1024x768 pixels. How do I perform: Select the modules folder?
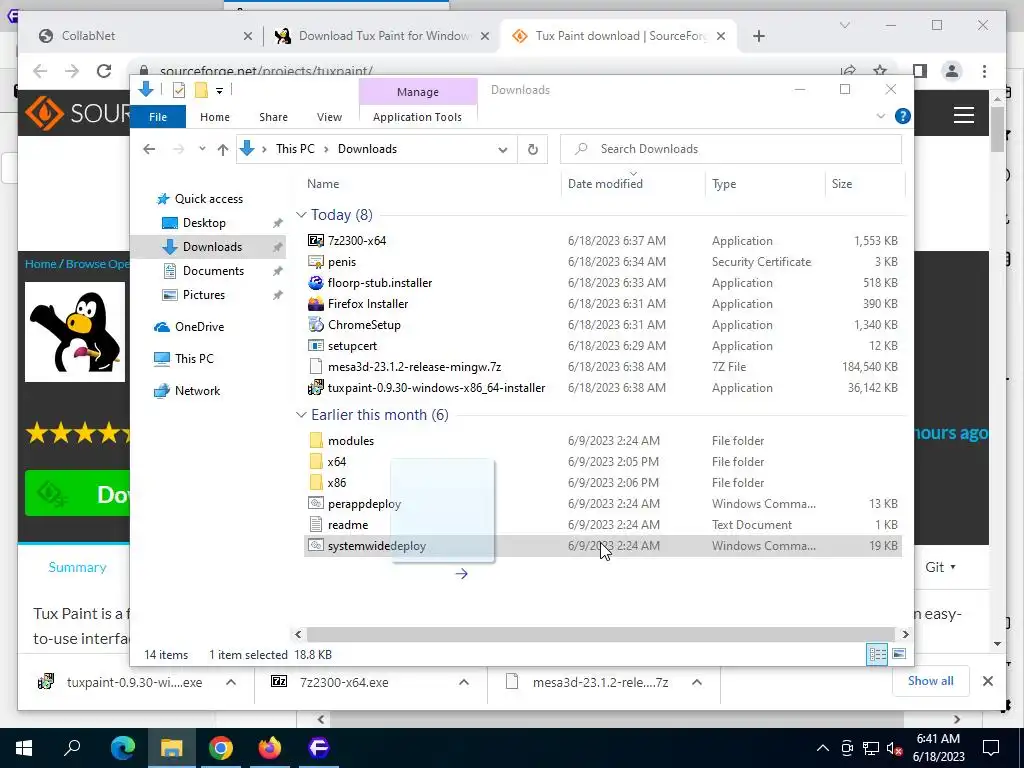[351, 441]
